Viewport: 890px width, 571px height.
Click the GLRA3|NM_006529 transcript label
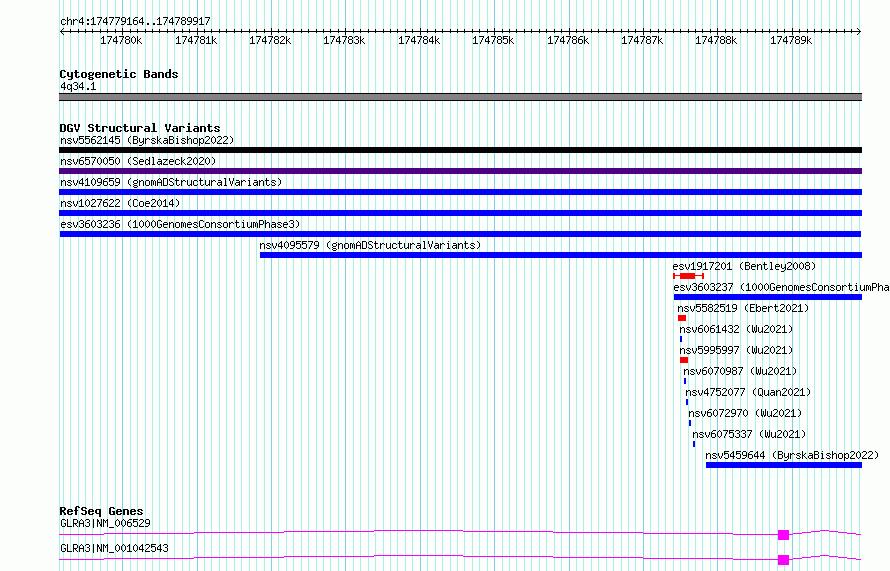105,523
